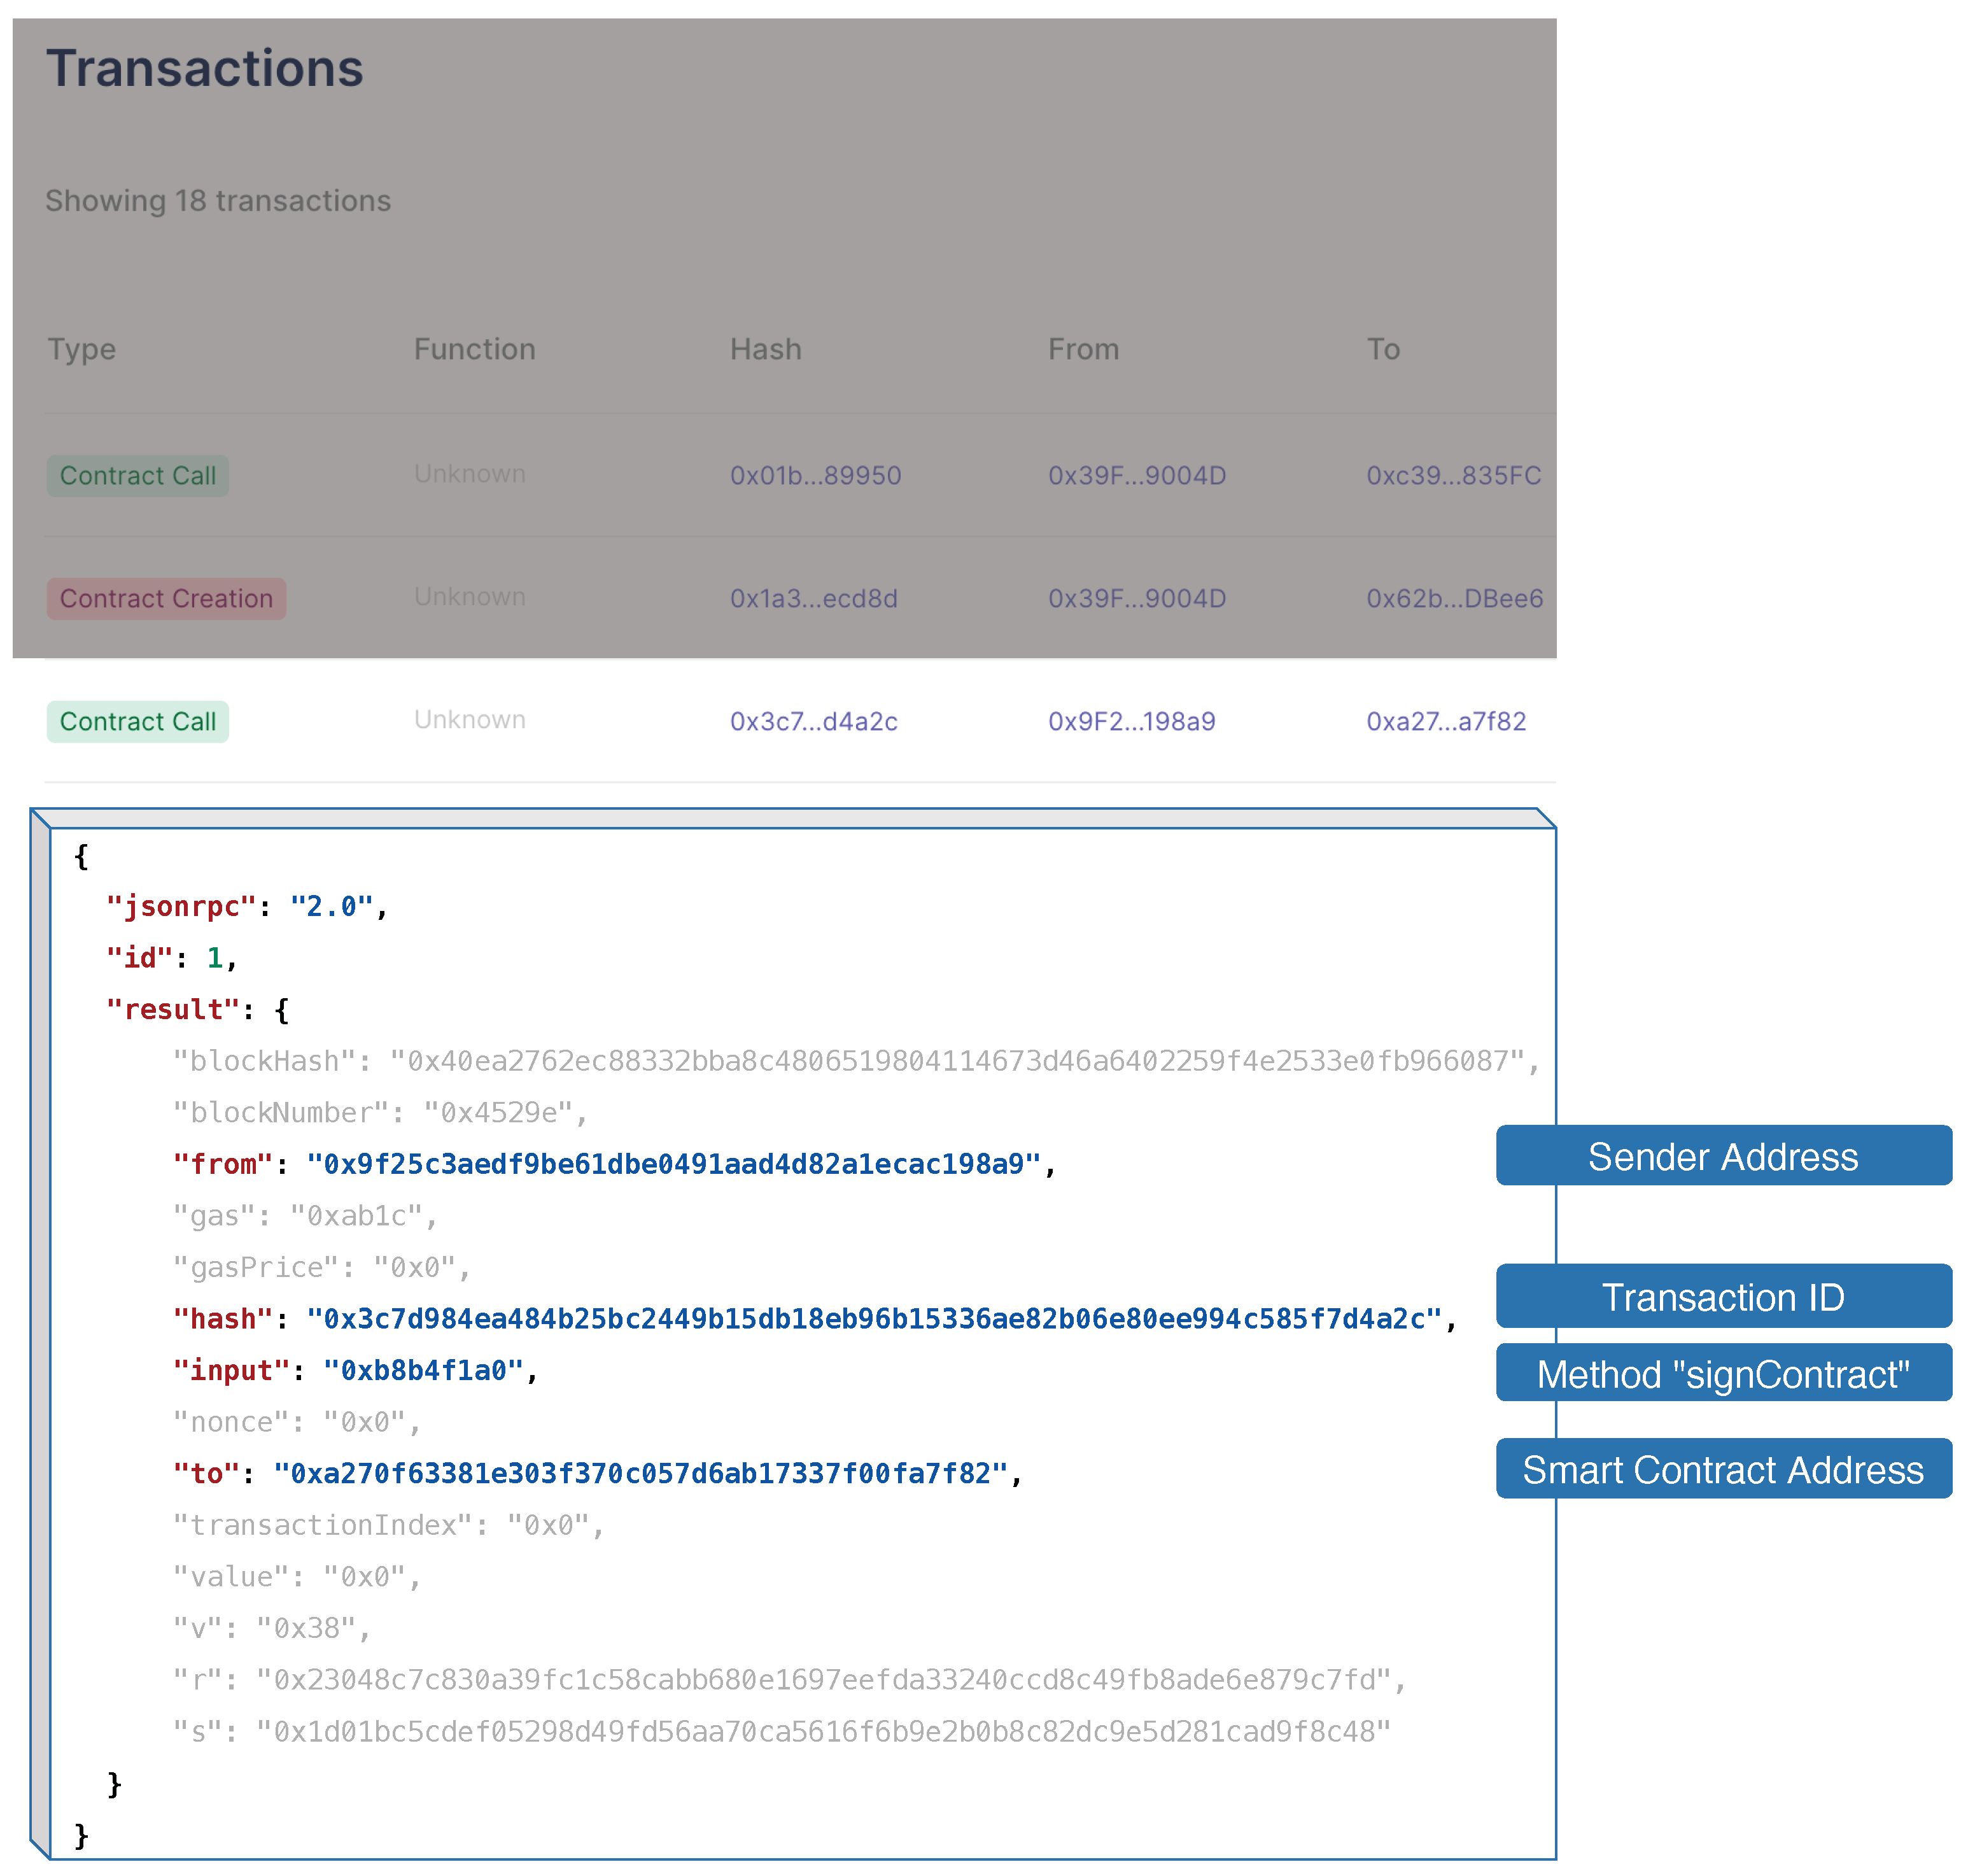
Task: Click the dimmed Contract Call badge
Action: point(138,475)
